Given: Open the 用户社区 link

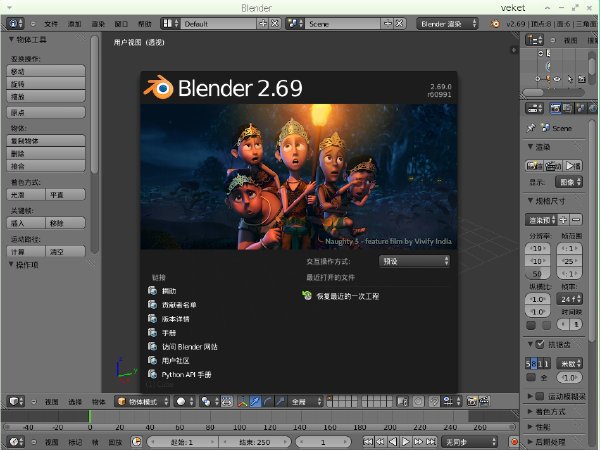Looking at the screenshot, I should (x=175, y=360).
